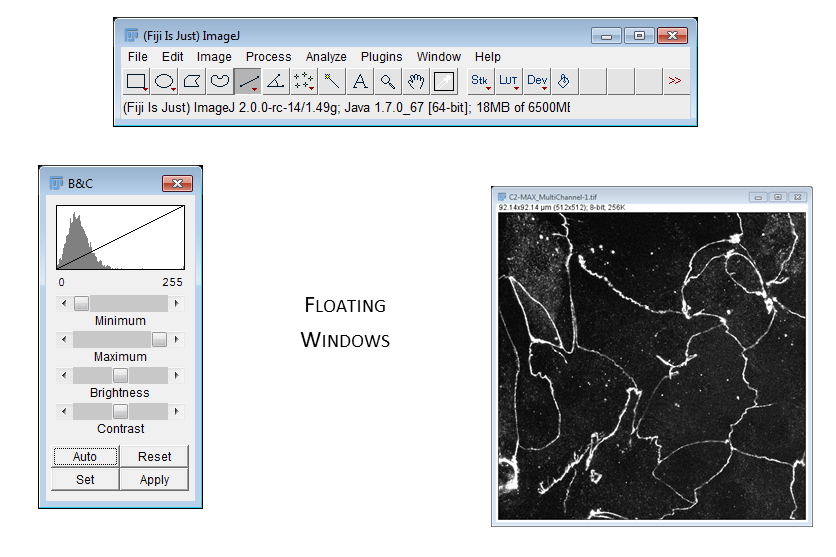Viewport: 836px width, 557px height.
Task: Open the Analyze menu
Action: click(326, 57)
